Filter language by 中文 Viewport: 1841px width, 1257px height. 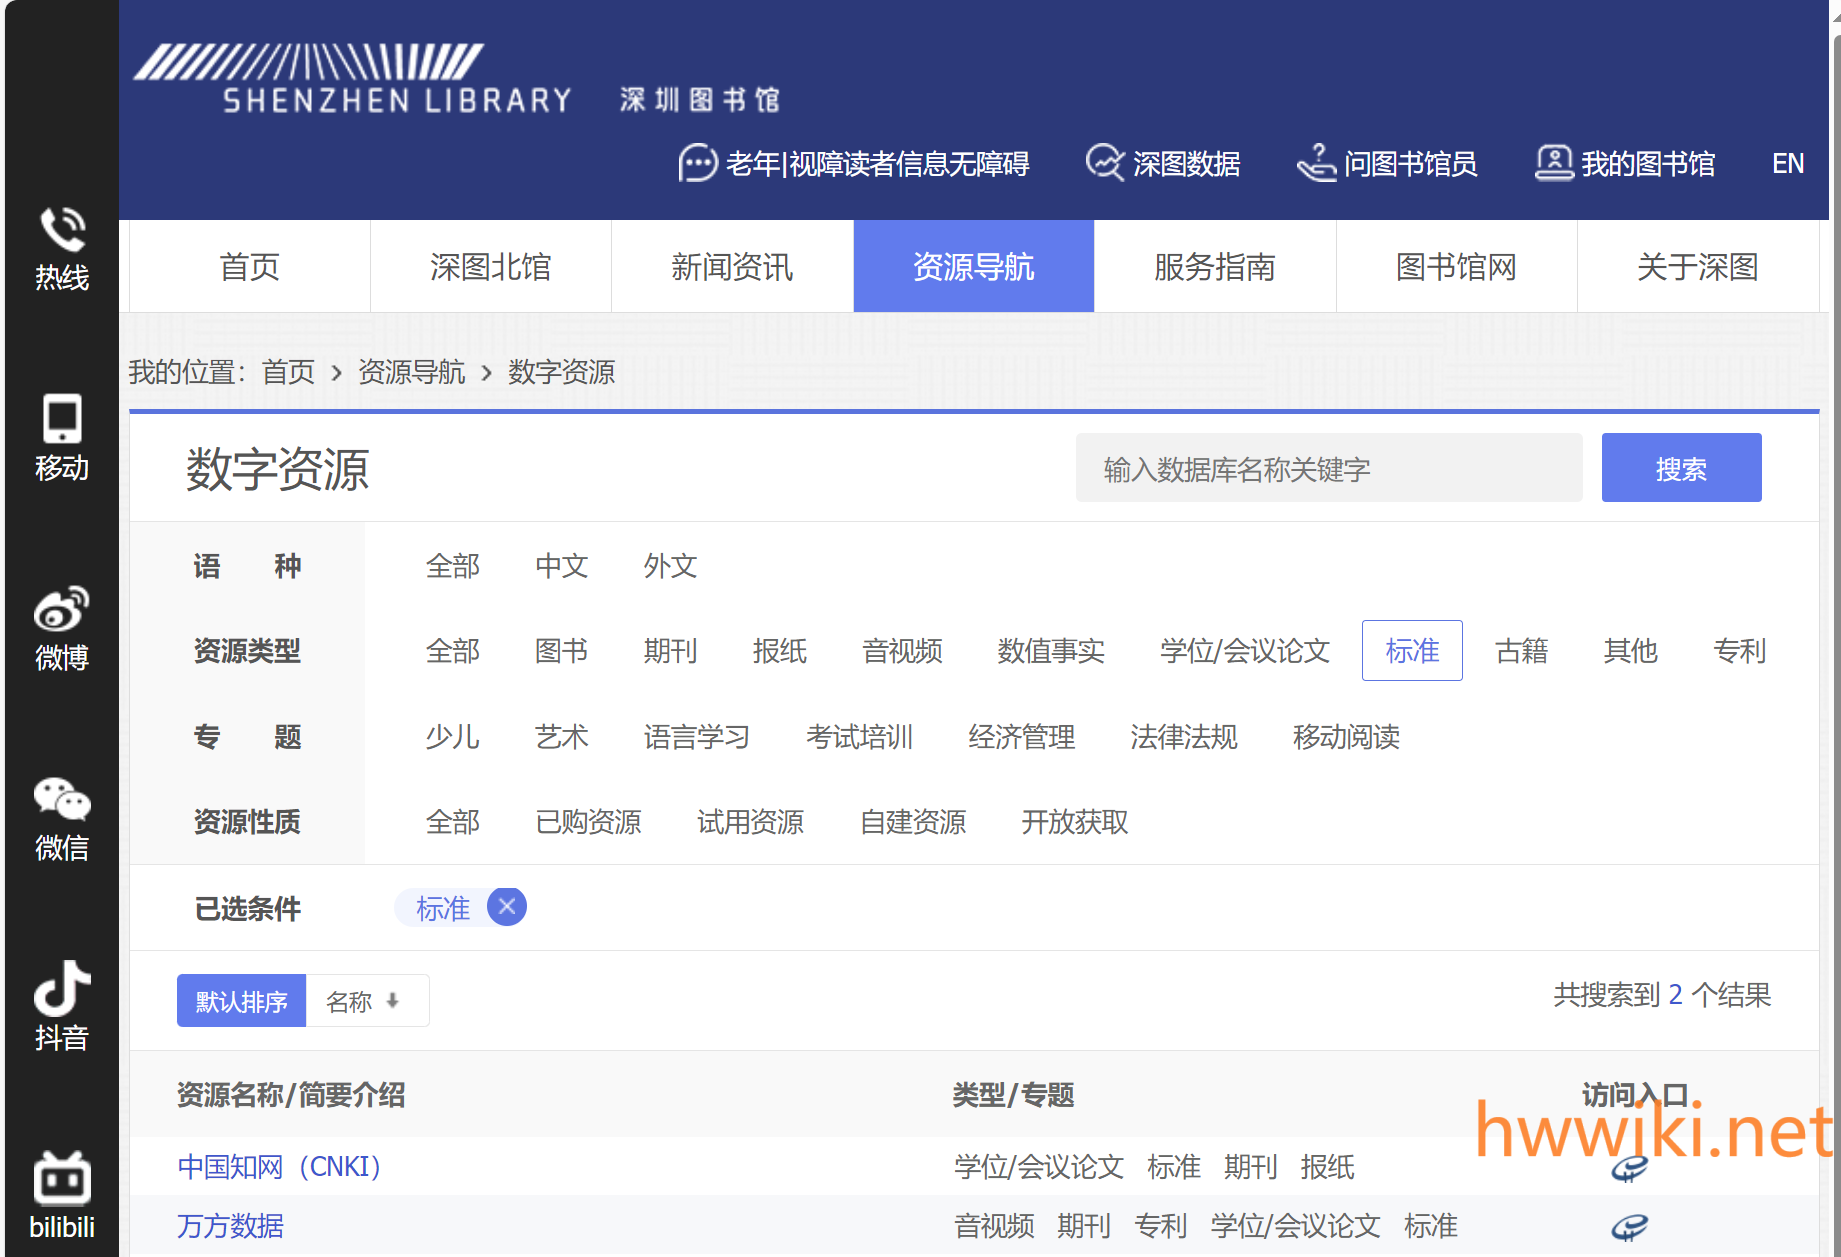561,566
